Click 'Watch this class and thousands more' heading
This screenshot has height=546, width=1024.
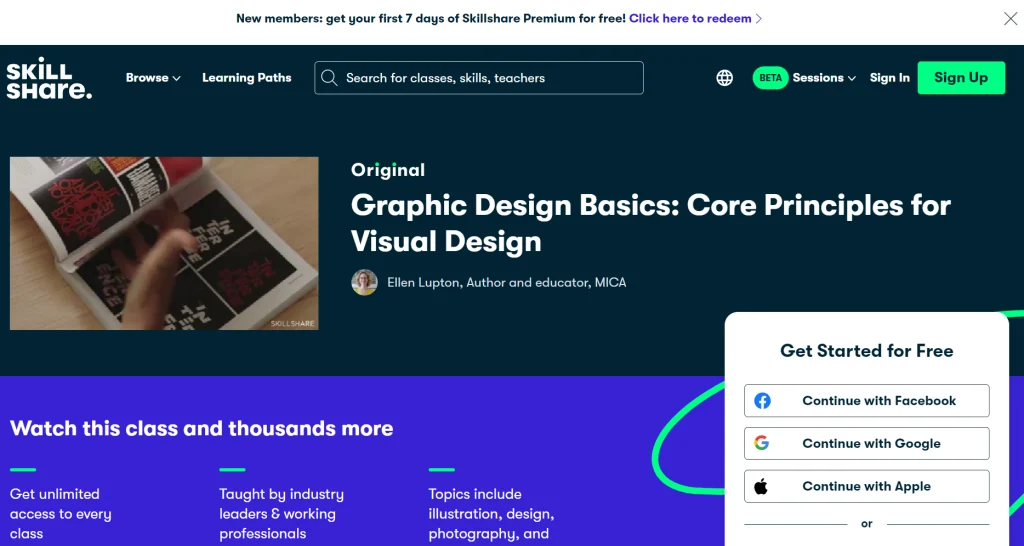pos(202,428)
